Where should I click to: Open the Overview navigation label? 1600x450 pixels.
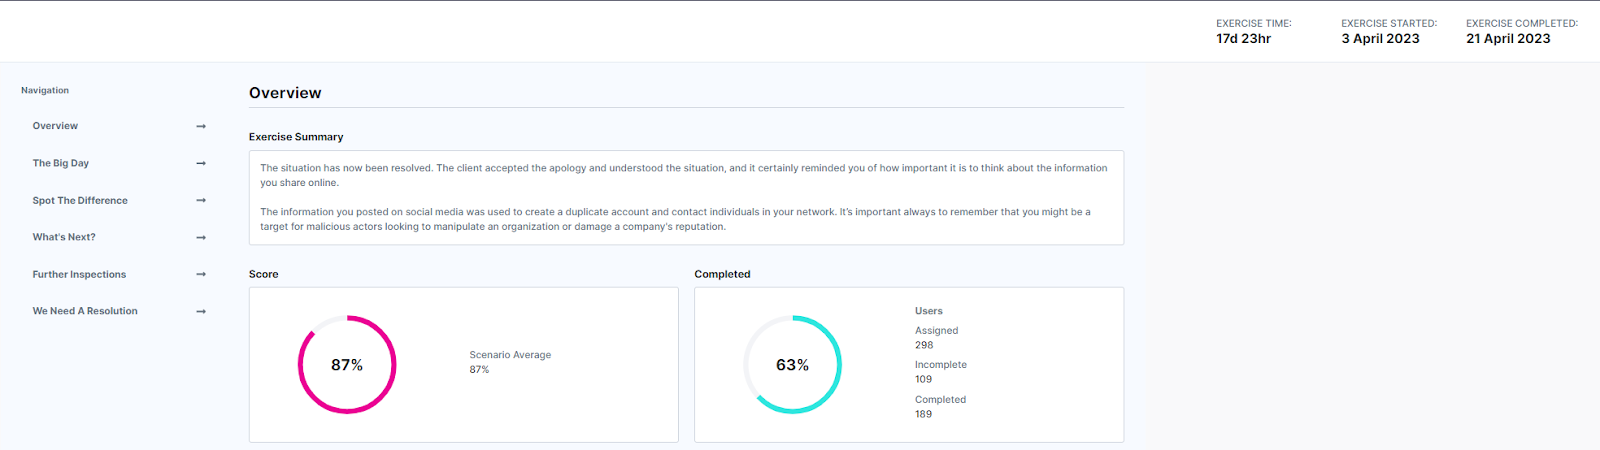[x=55, y=126]
